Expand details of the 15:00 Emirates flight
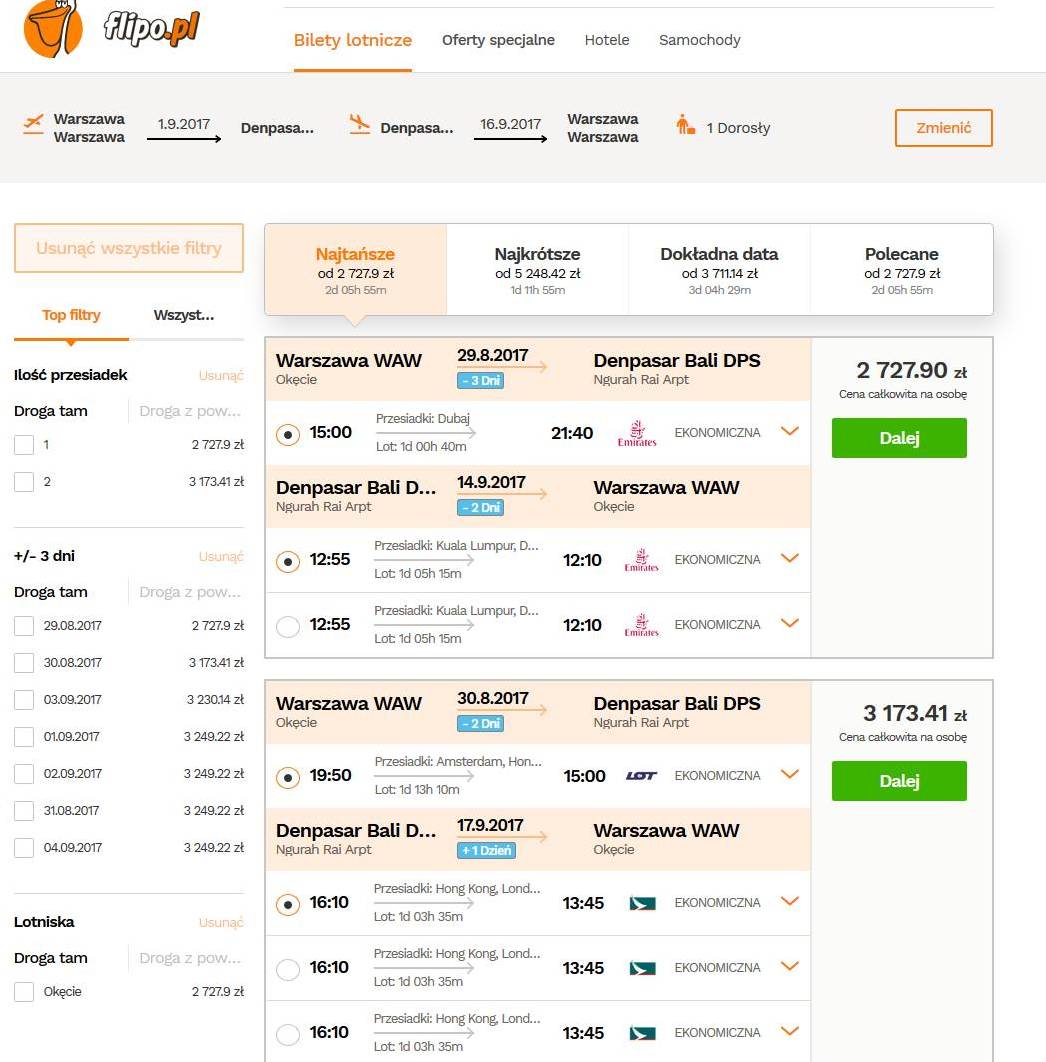 coord(790,431)
